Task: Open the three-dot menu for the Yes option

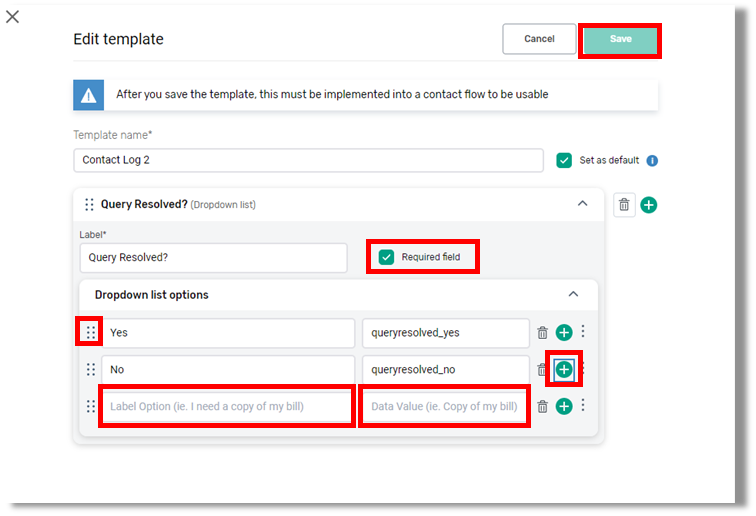Action: (x=583, y=333)
